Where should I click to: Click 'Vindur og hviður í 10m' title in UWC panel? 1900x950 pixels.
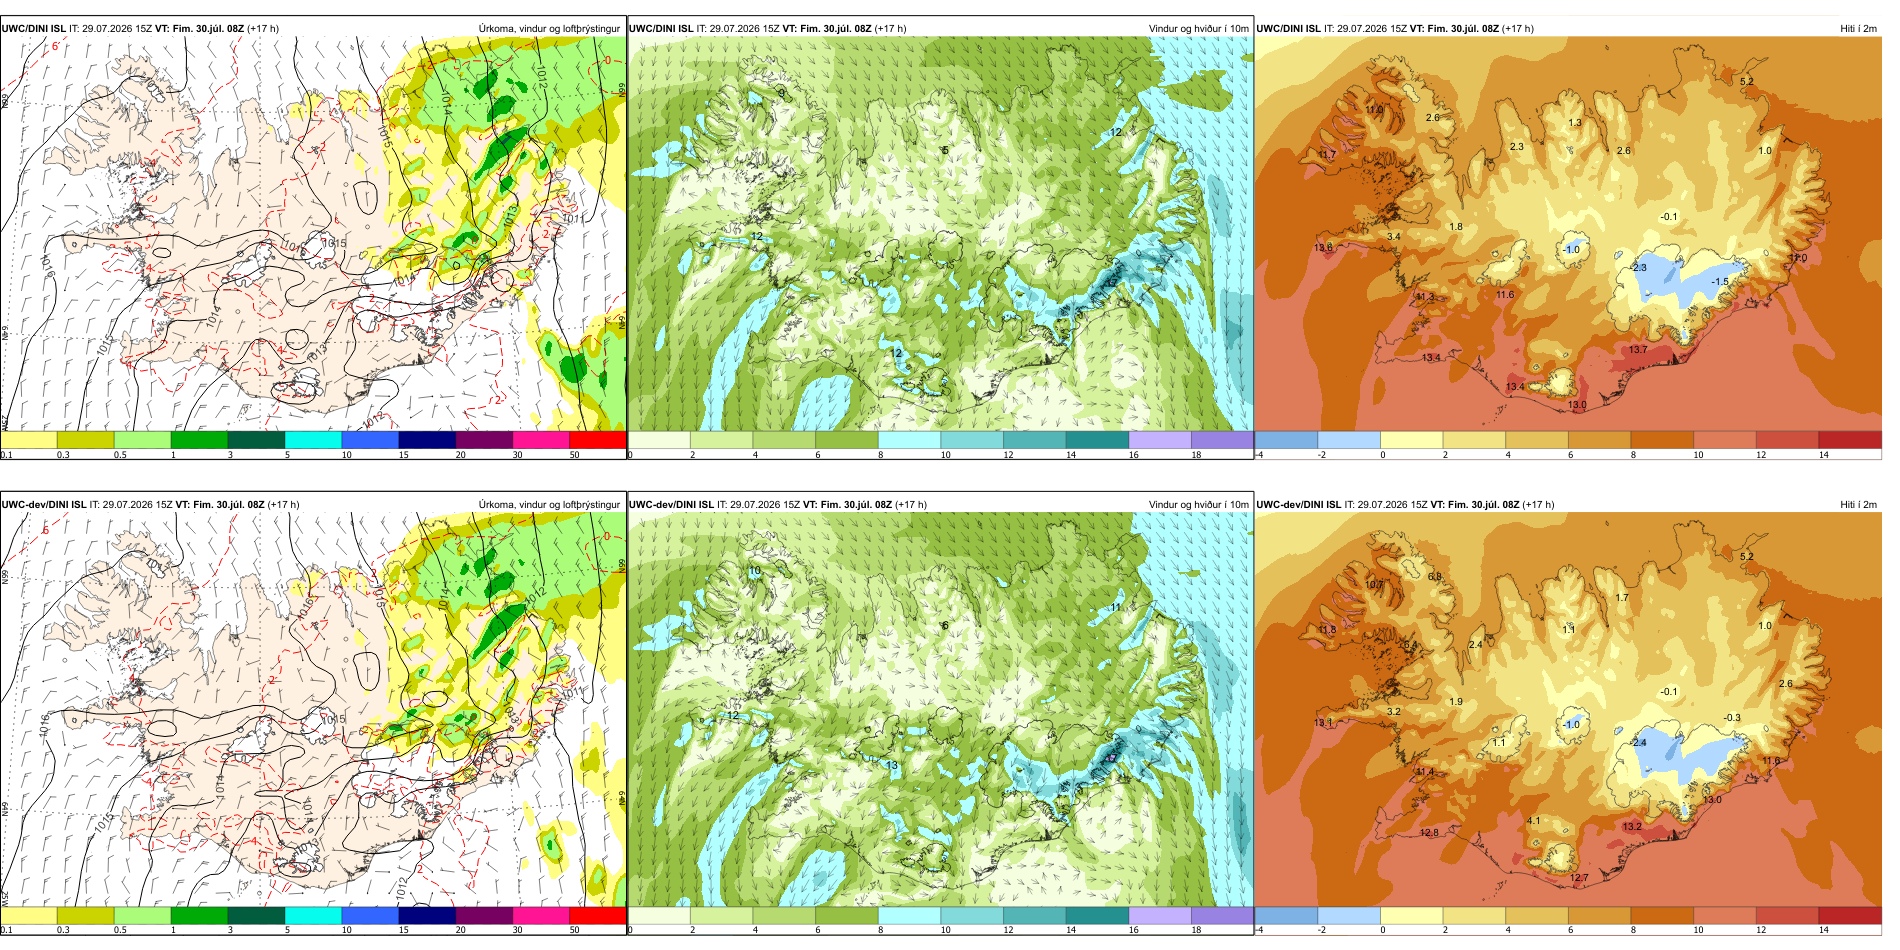tap(1198, 29)
